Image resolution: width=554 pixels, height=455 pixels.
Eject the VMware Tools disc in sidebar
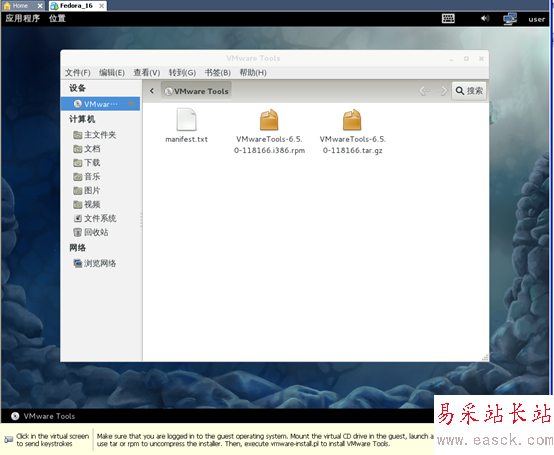coord(131,104)
